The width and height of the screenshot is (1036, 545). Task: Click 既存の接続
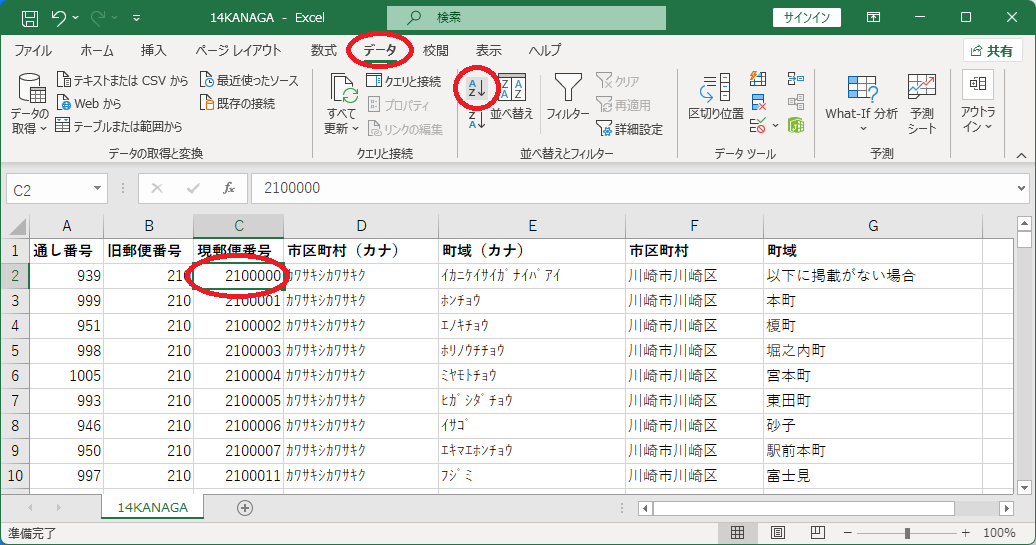238,104
